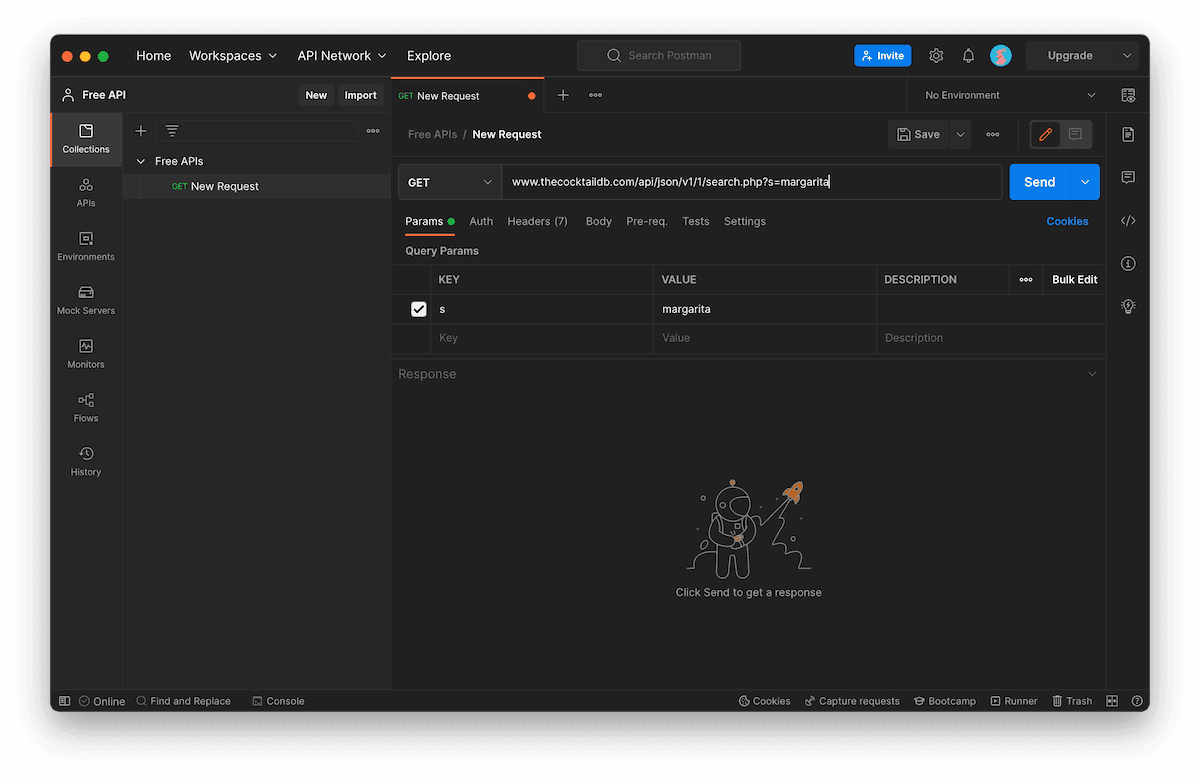Open the GET method dropdown

tap(450, 182)
